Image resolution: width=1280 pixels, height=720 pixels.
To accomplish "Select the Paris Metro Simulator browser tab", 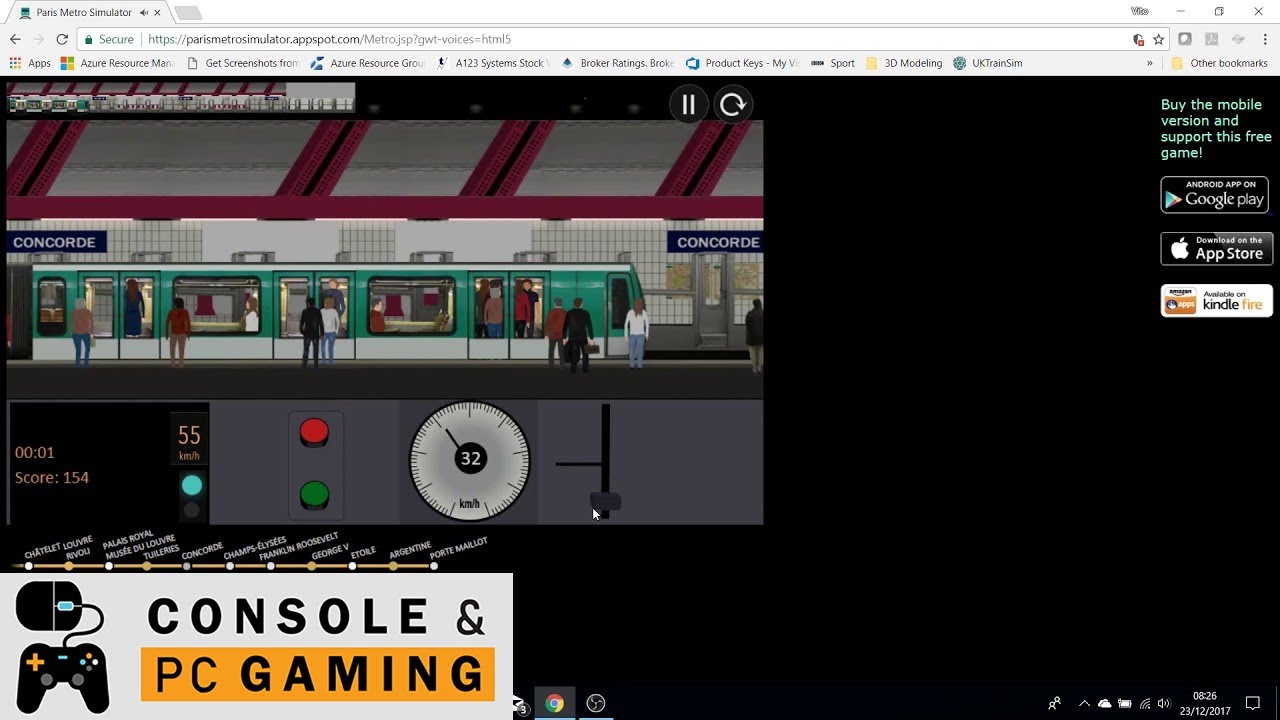I will click(x=88, y=13).
